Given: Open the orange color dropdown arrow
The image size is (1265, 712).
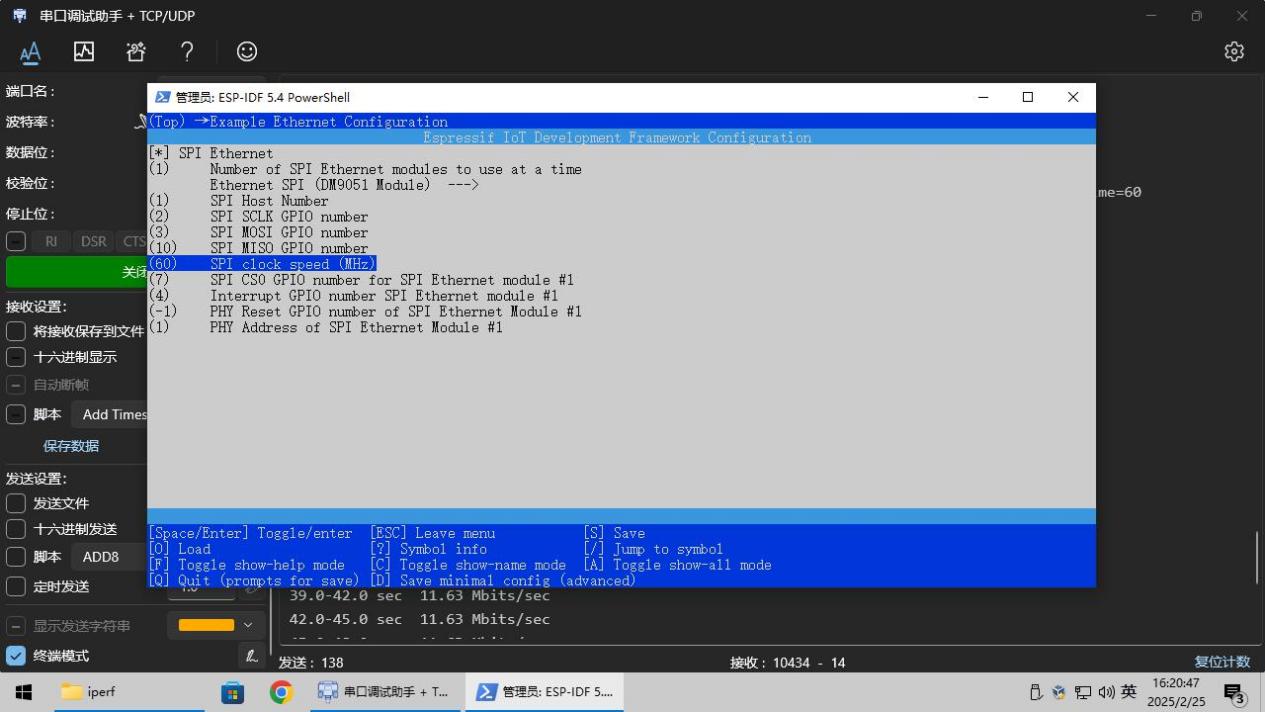Looking at the screenshot, I should pyautogui.click(x=249, y=625).
